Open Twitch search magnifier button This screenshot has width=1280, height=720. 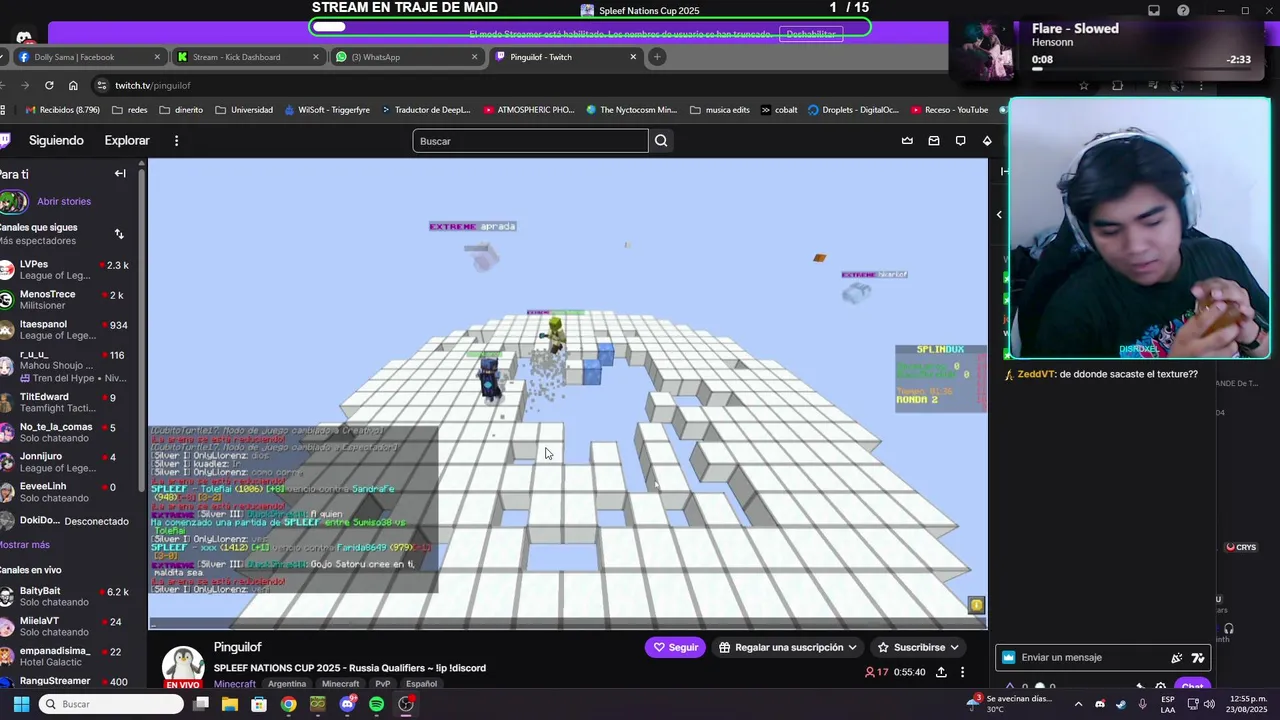tap(661, 141)
